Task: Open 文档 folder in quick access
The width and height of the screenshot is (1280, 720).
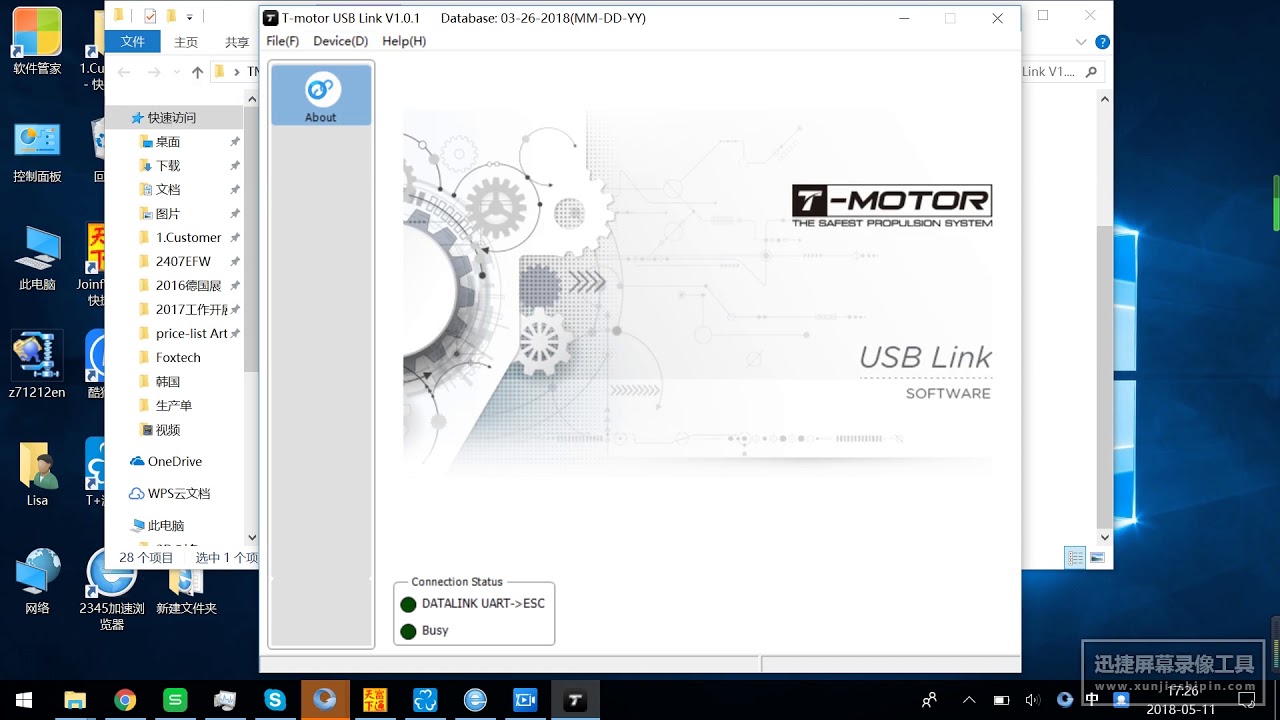Action: [168, 190]
